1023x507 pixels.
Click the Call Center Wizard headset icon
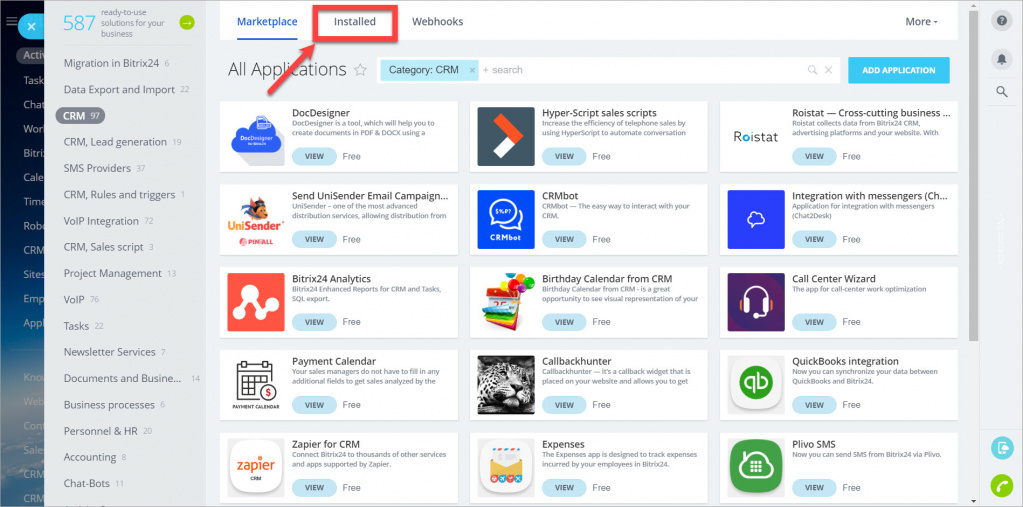[756, 302]
